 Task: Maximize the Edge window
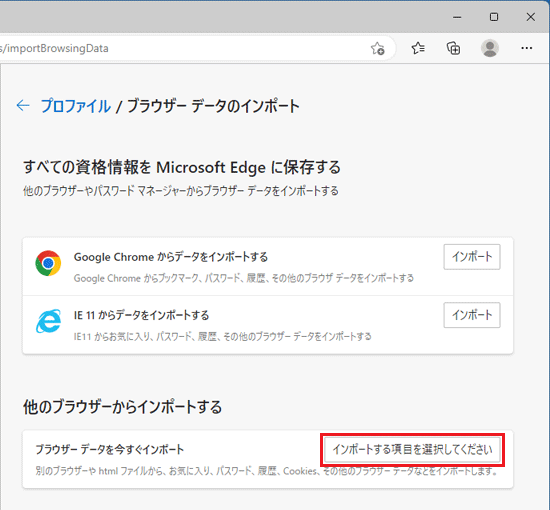494,17
